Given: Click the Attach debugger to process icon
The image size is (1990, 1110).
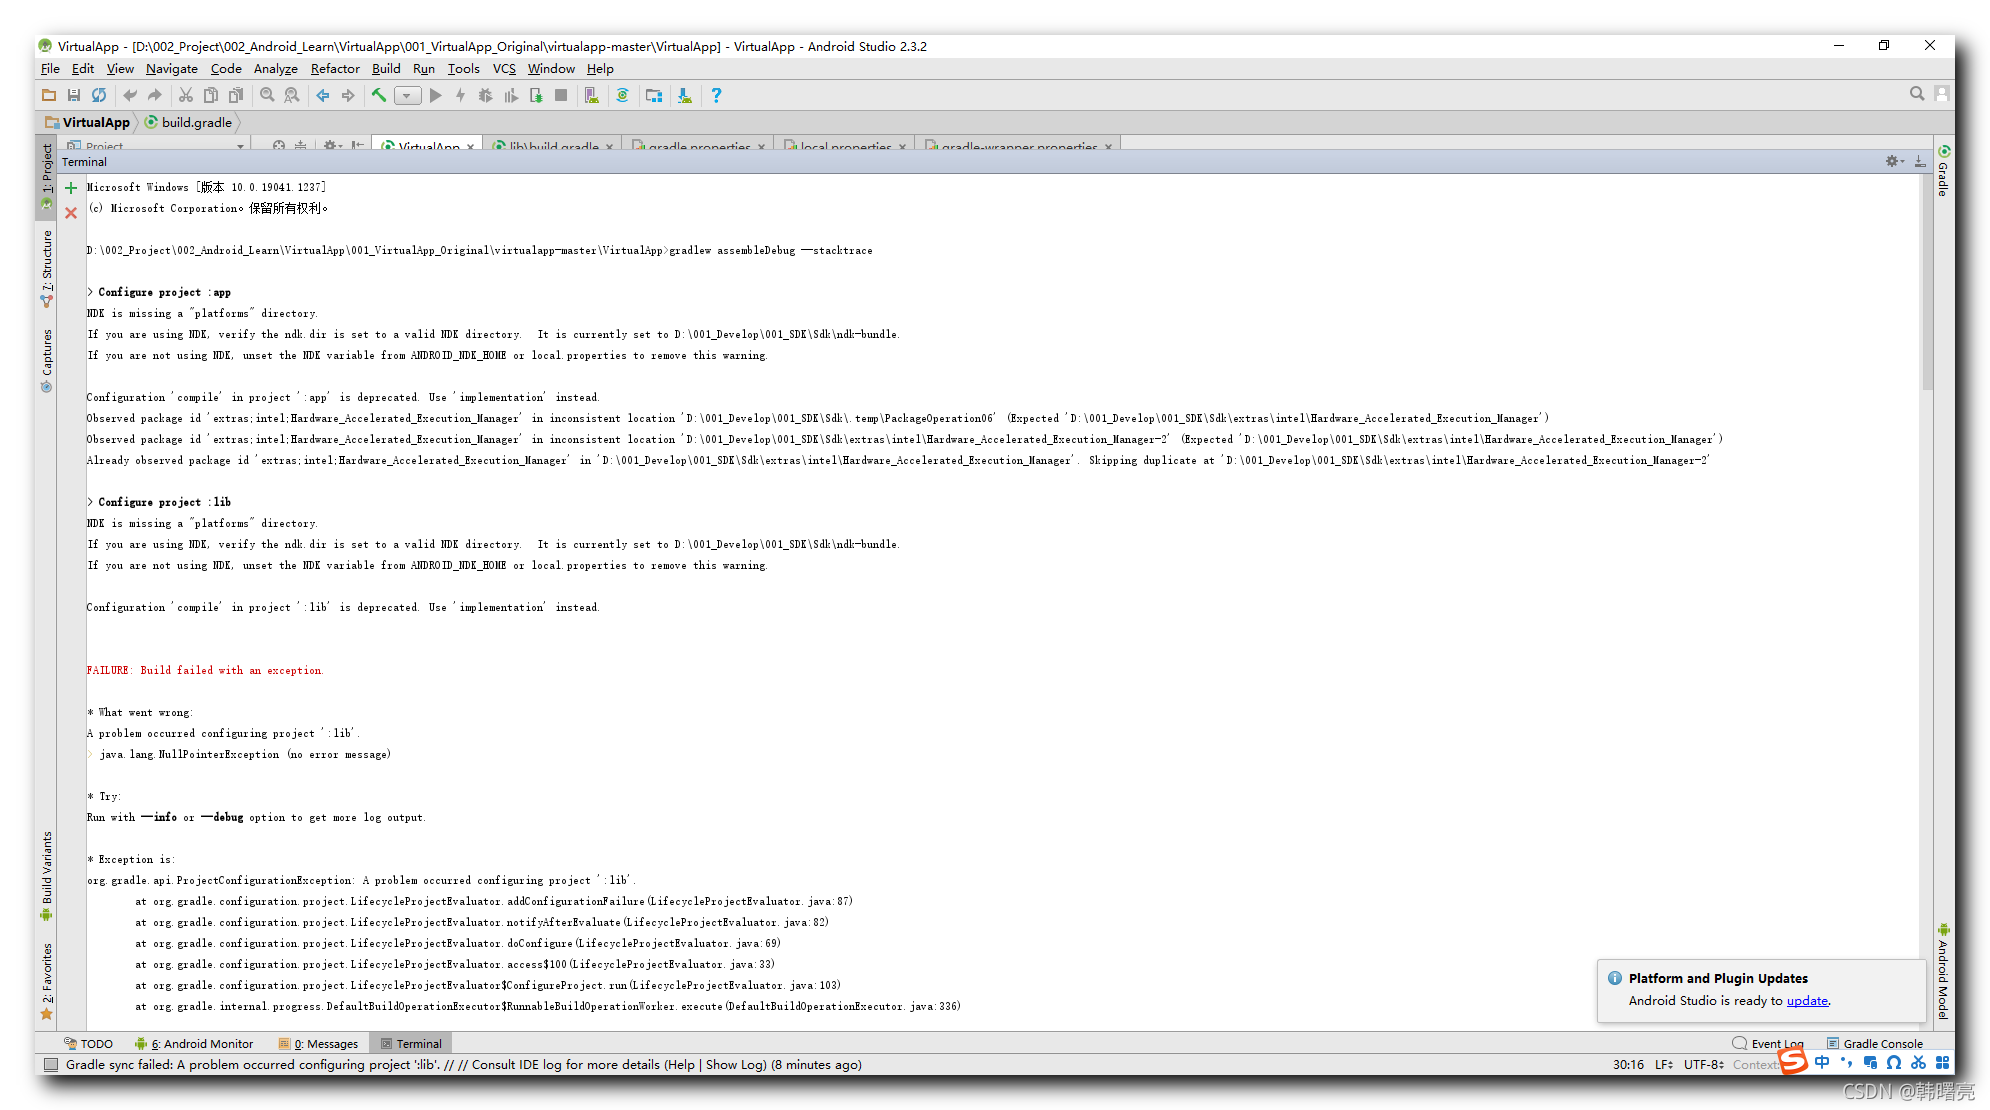Looking at the screenshot, I should pyautogui.click(x=536, y=95).
